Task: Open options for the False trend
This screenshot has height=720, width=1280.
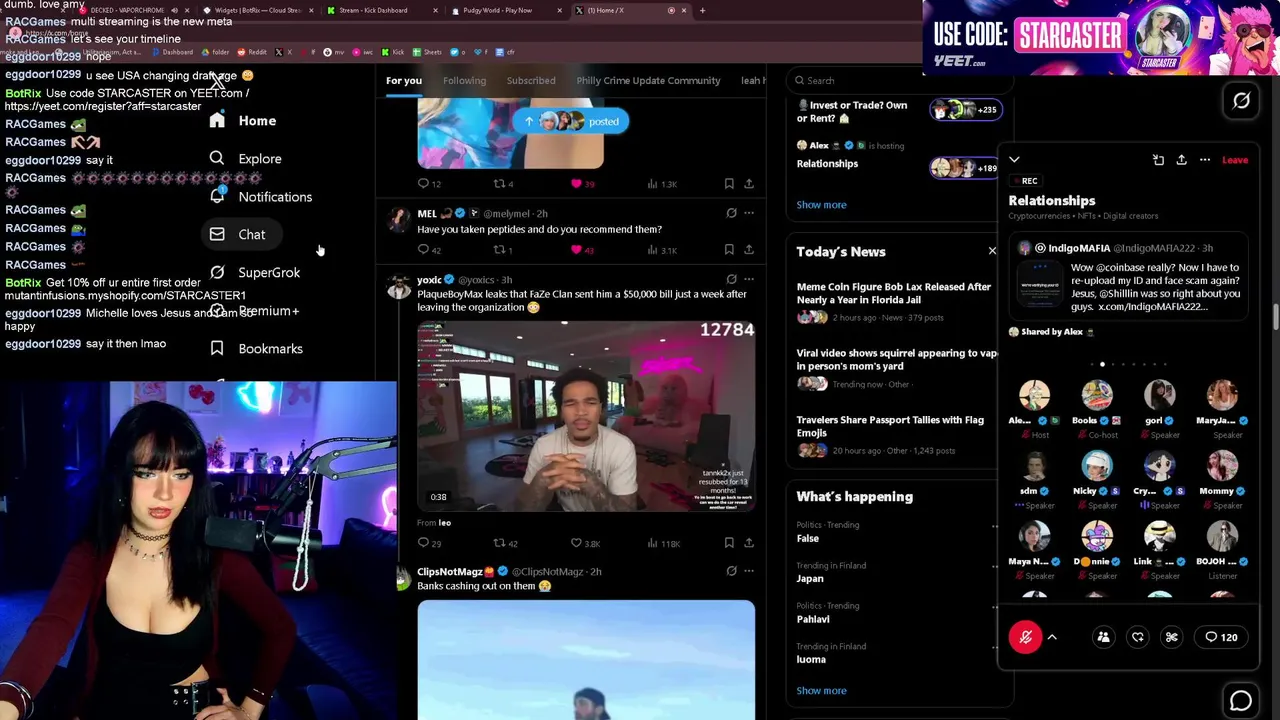Action: 994,526
